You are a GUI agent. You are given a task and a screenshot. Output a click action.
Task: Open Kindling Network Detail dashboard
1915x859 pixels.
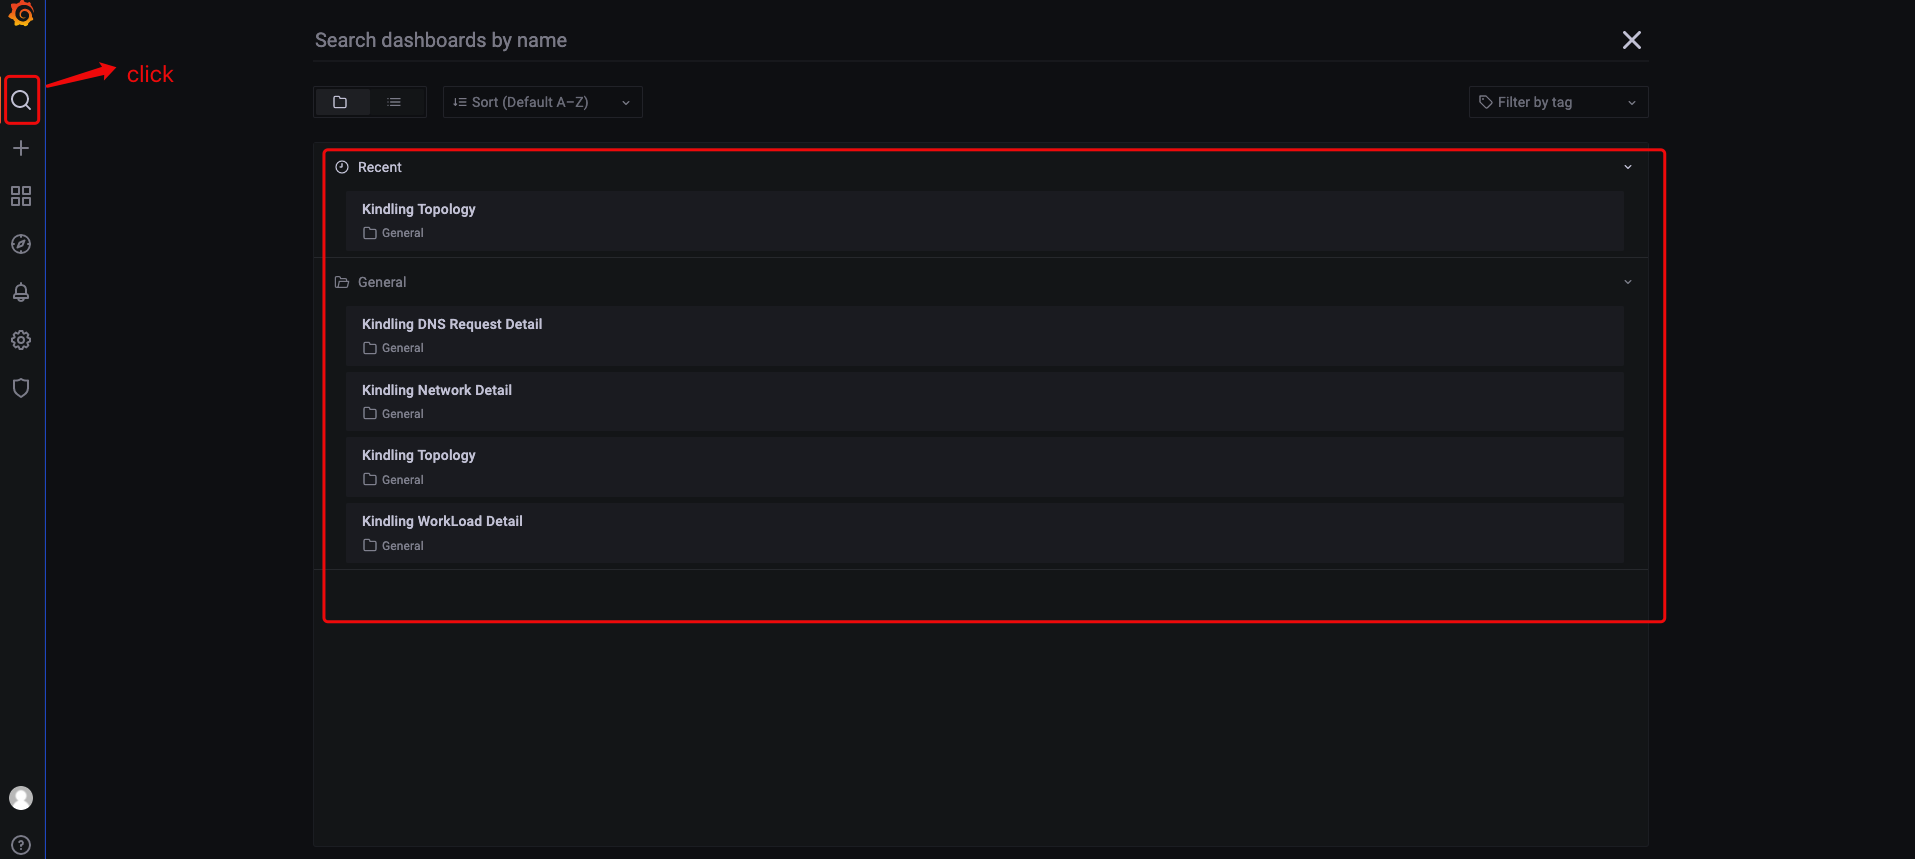tap(437, 390)
